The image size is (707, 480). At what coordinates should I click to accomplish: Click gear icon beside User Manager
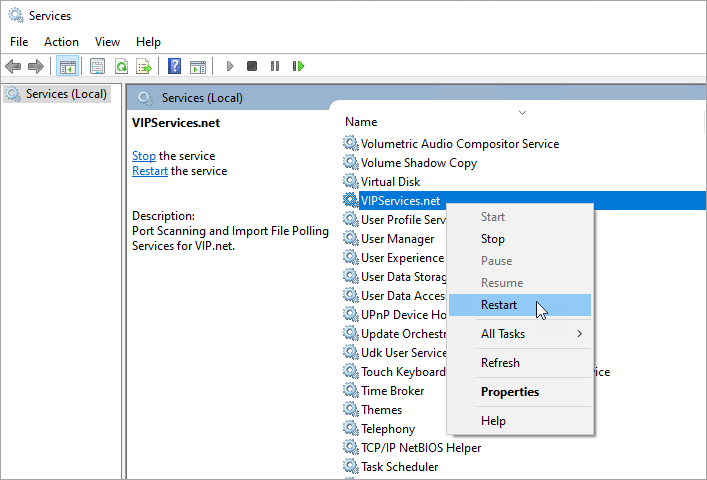tap(350, 238)
